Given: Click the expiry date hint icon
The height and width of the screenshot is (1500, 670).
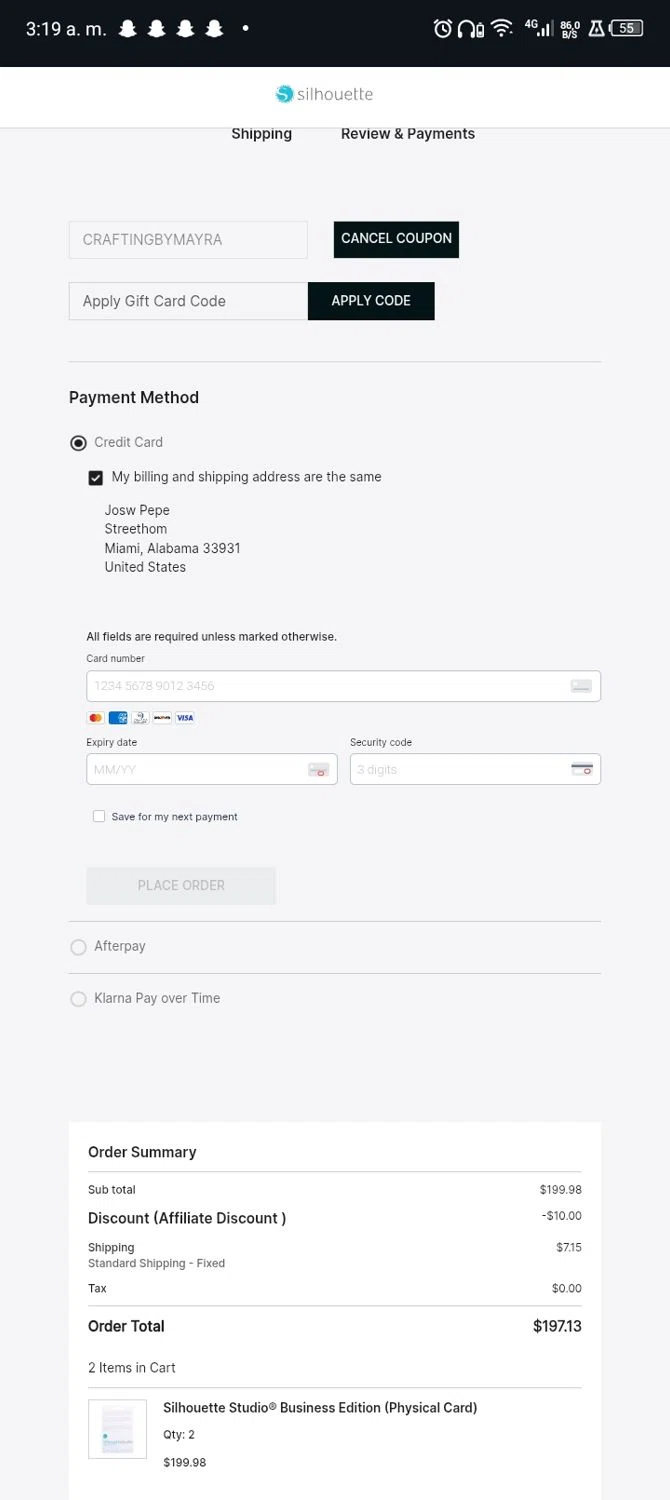Looking at the screenshot, I should click(x=318, y=770).
